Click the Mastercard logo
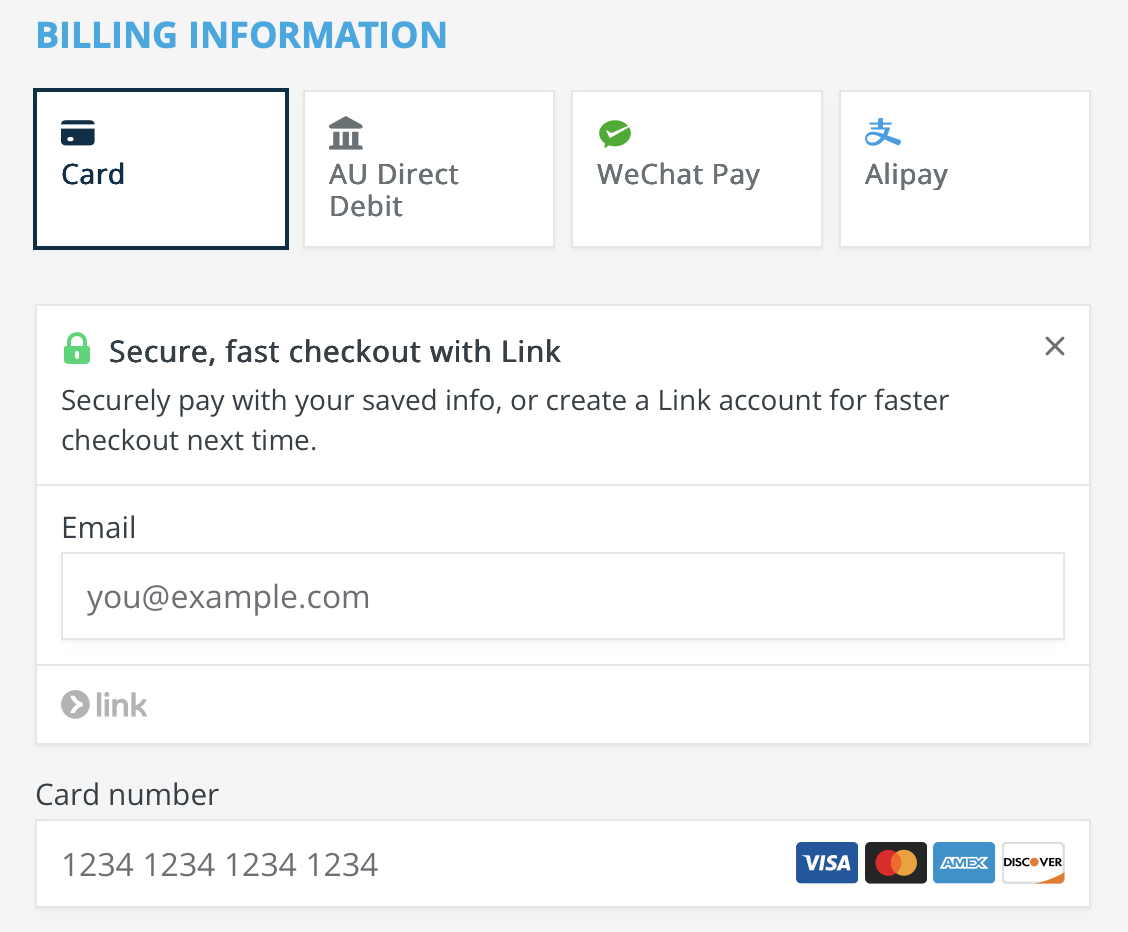The image size is (1128, 932). [896, 863]
